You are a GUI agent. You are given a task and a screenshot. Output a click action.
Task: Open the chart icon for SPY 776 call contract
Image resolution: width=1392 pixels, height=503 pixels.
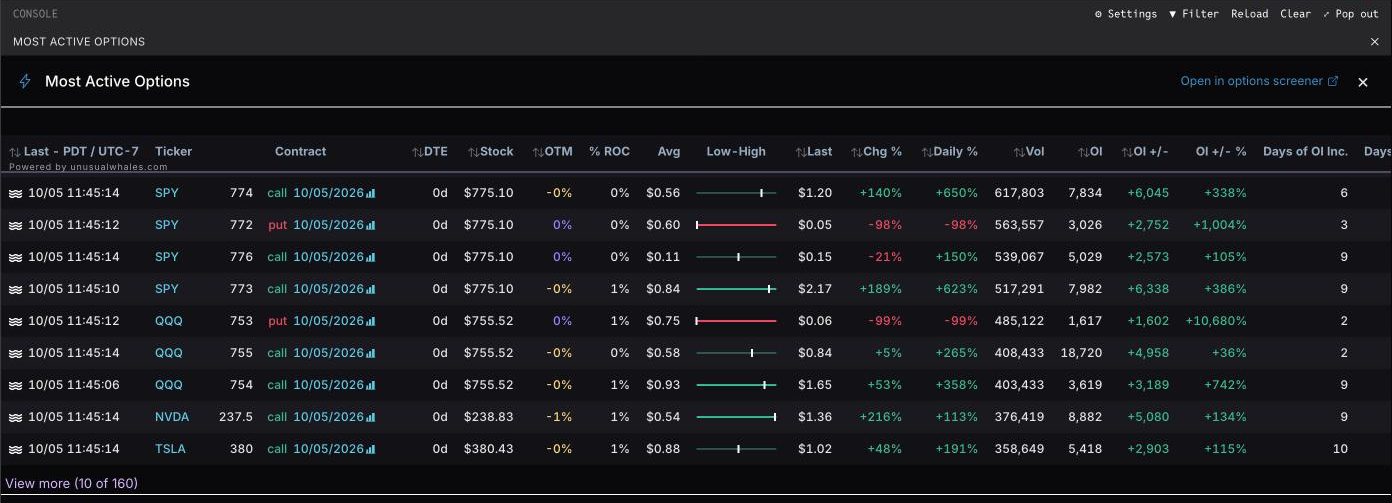pyautogui.click(x=371, y=257)
